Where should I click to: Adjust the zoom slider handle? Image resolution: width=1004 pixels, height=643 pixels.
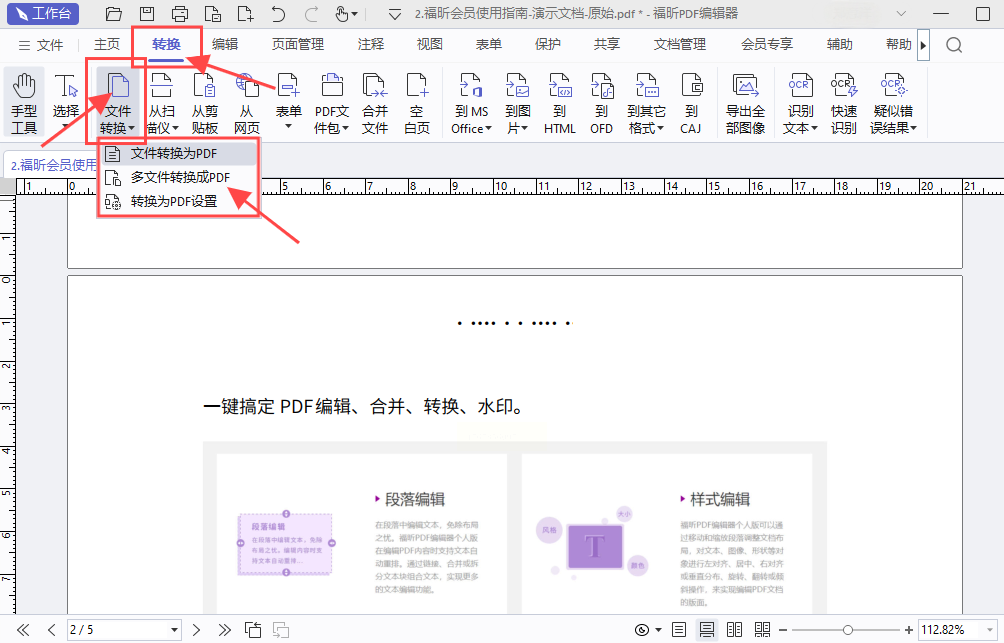tap(848, 630)
